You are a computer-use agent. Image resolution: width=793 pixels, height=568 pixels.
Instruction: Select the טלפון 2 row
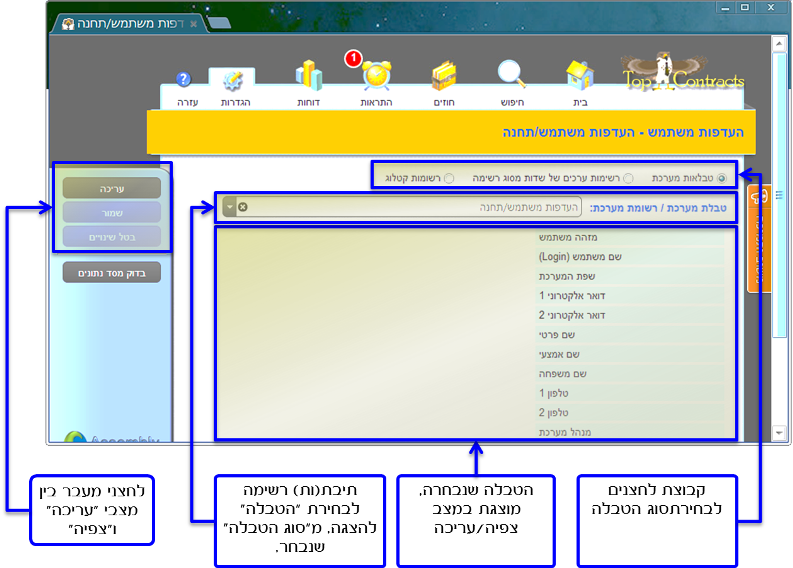coord(630,413)
